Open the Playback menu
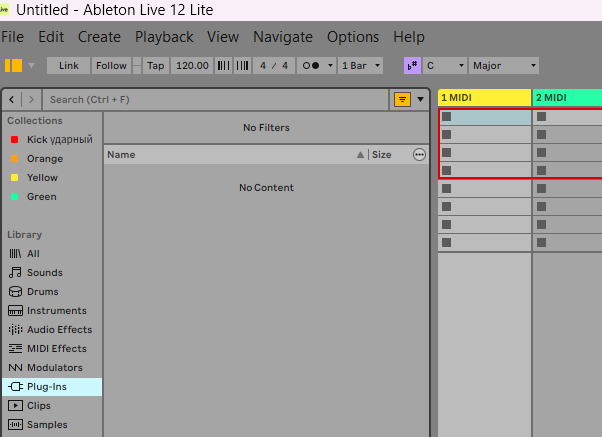 (x=164, y=37)
